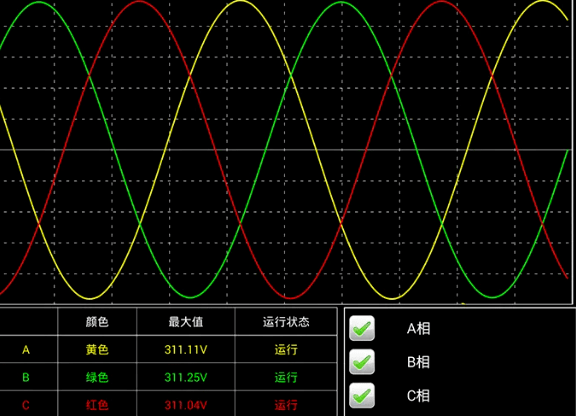This screenshot has height=416, width=576.
Task: Click the 311.25V maximum value
Action: click(186, 377)
